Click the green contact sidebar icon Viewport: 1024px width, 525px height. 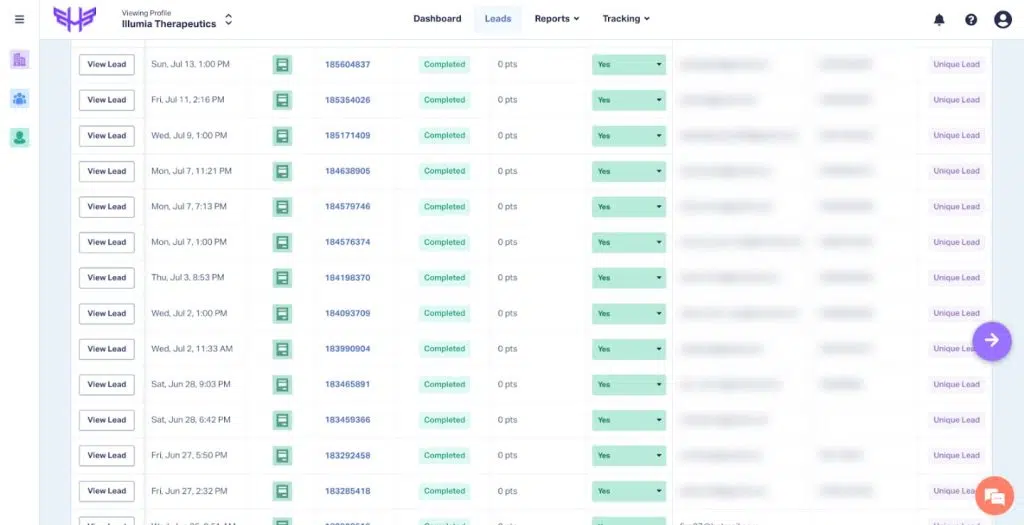click(19, 138)
